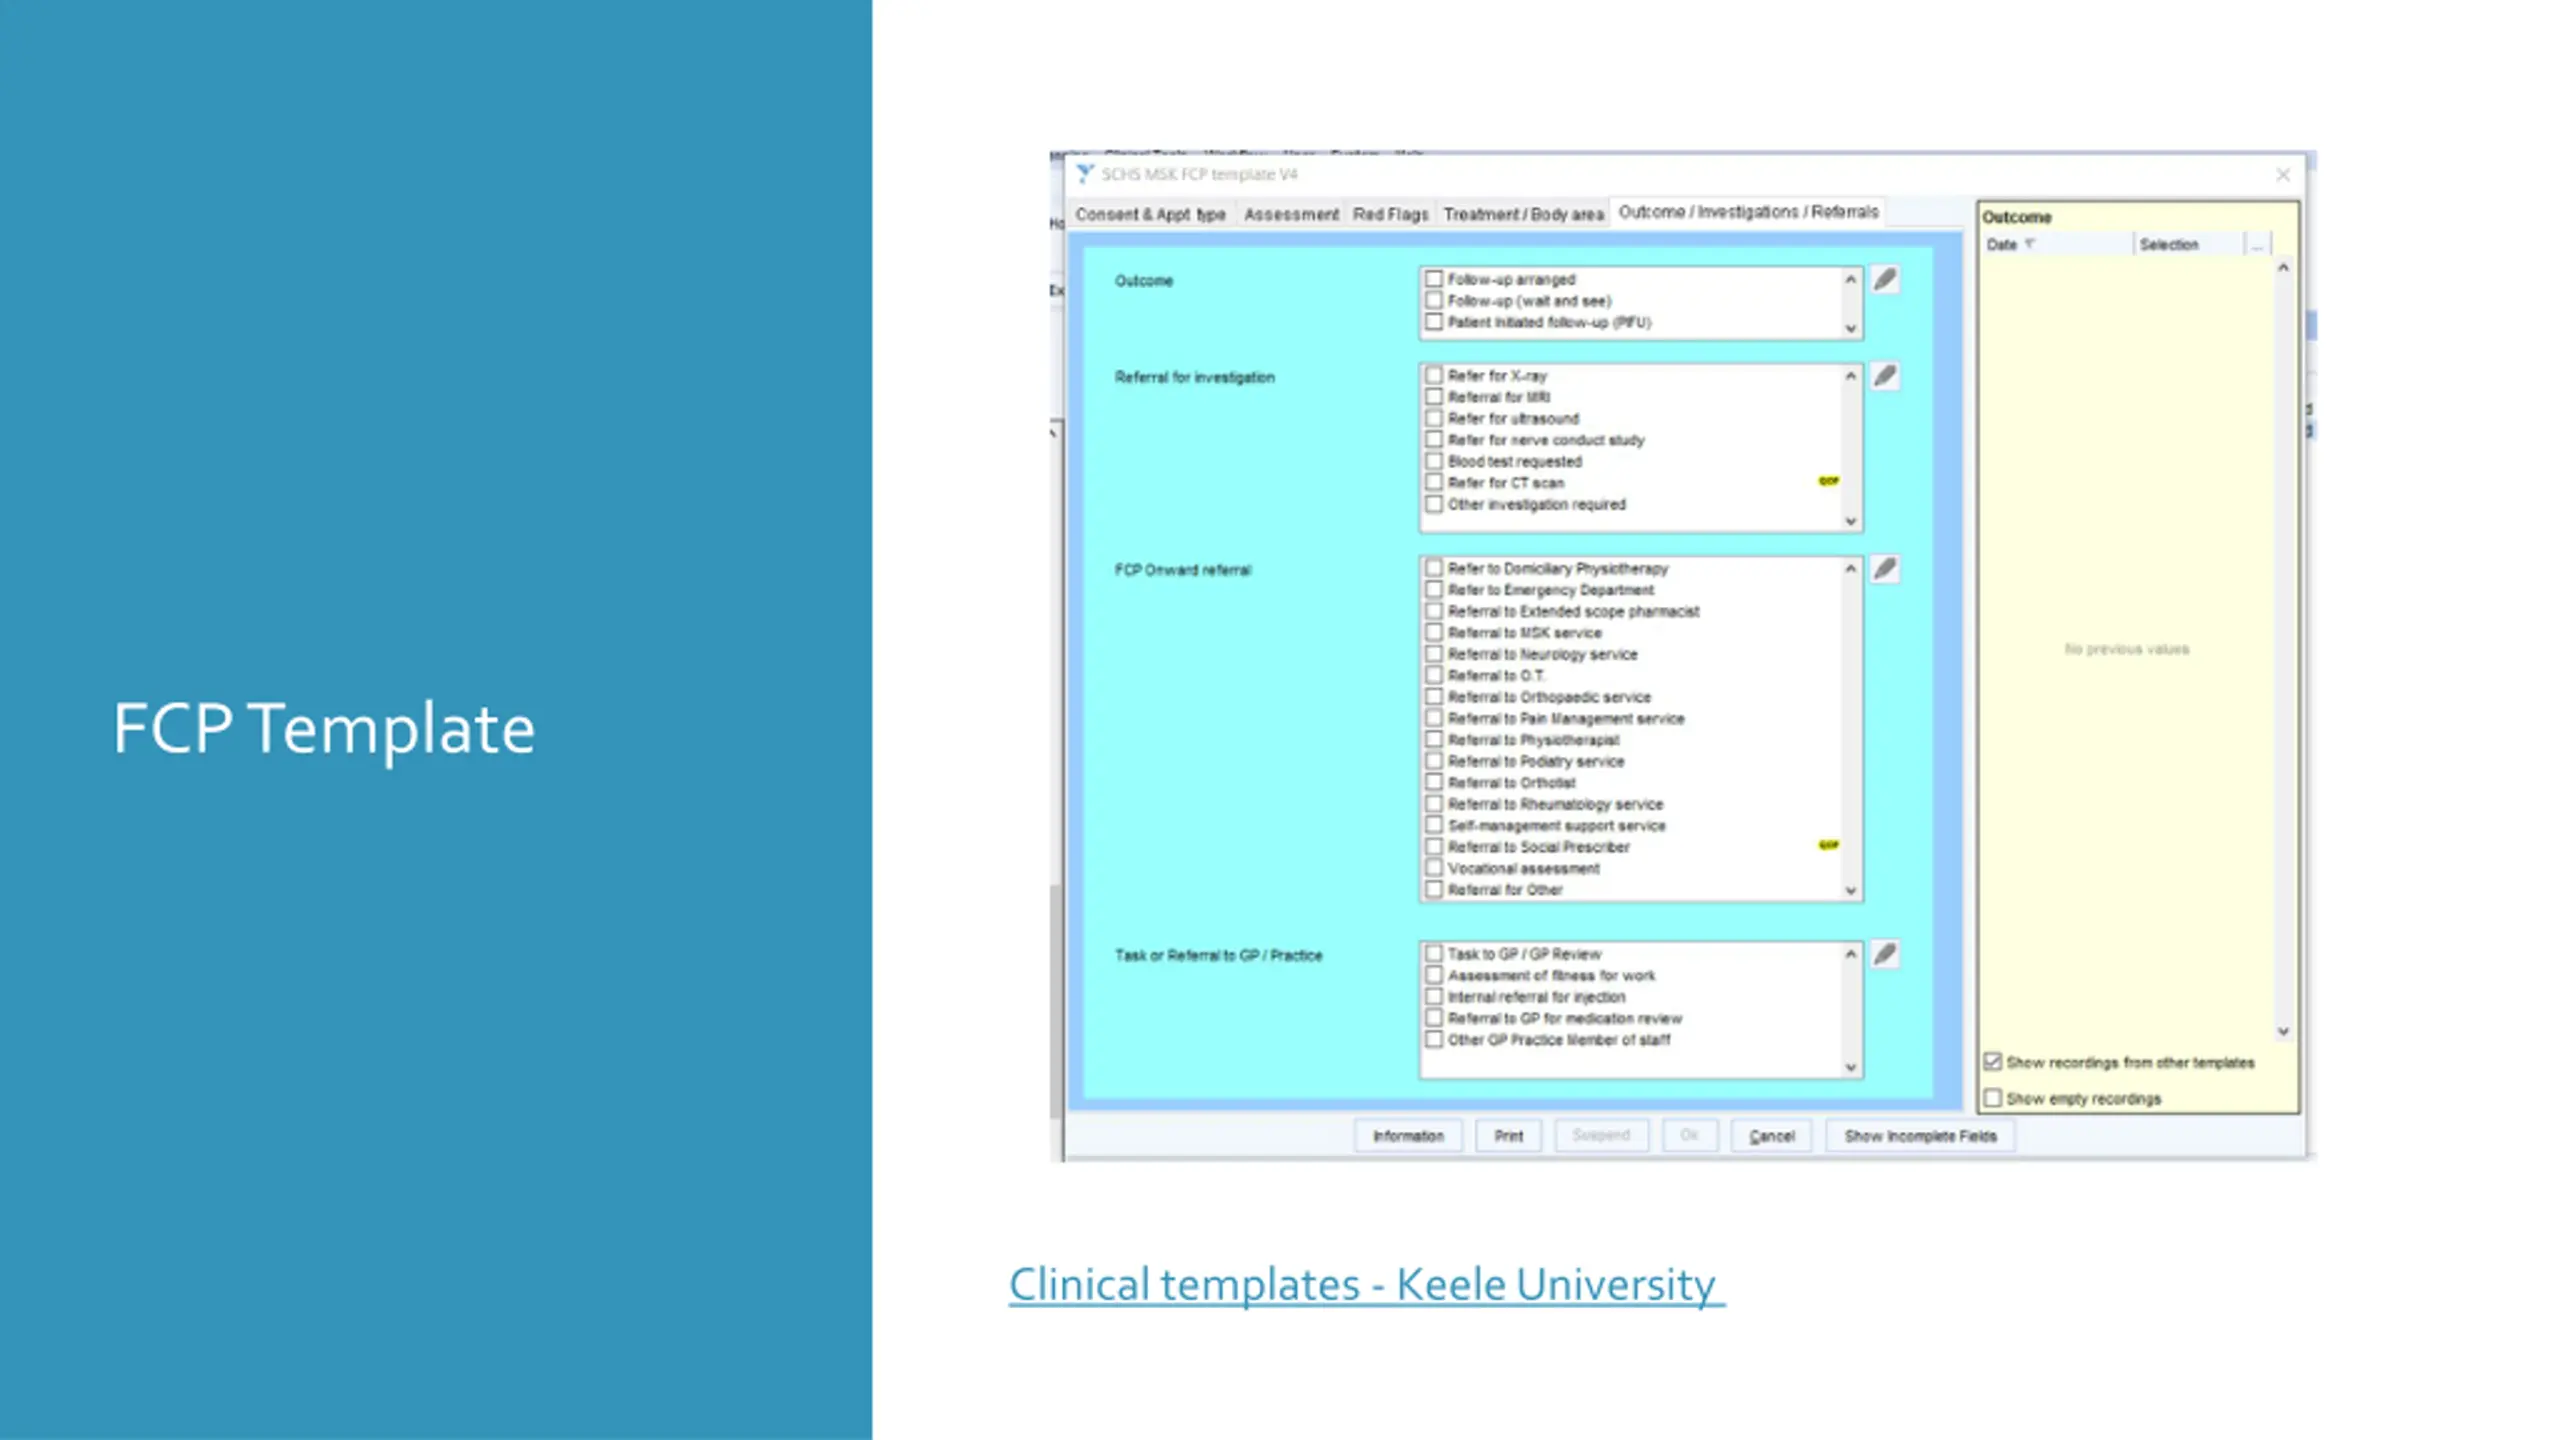This screenshot has width=2560, height=1440.
Task: Click down arrow of Task or Referral to GP list
Action: [x=1851, y=1067]
